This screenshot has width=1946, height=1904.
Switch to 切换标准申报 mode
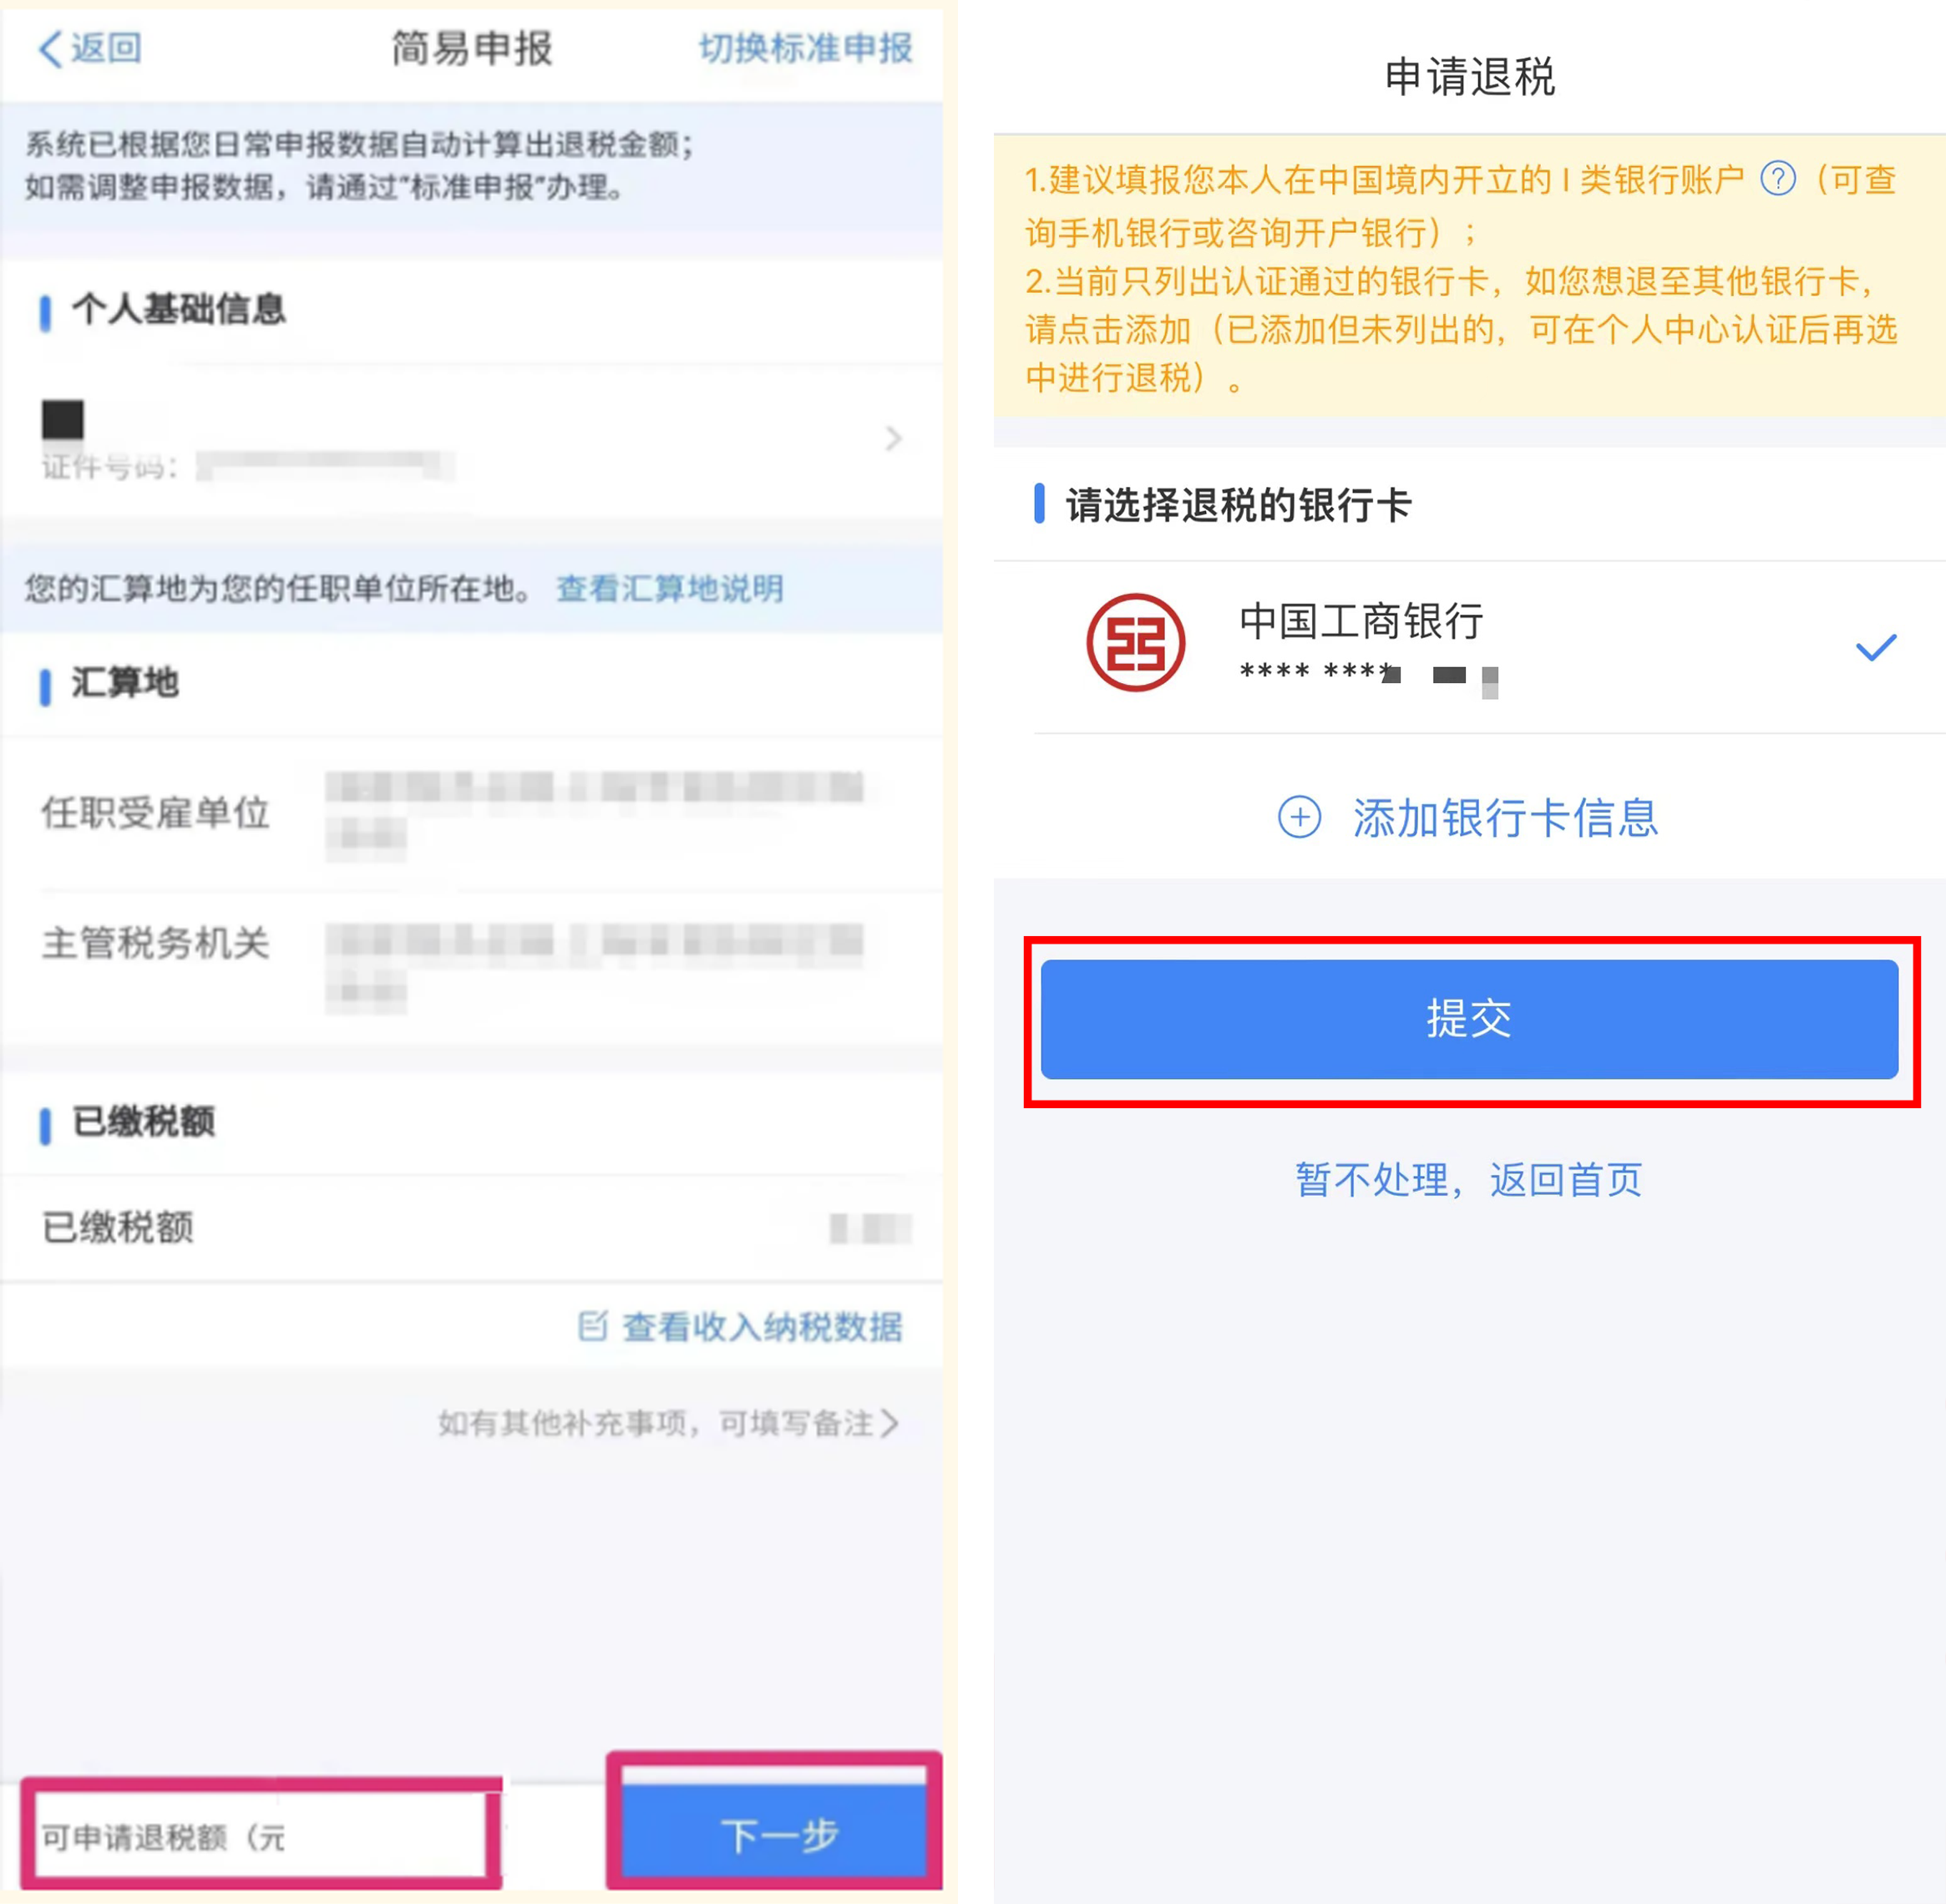coord(805,48)
